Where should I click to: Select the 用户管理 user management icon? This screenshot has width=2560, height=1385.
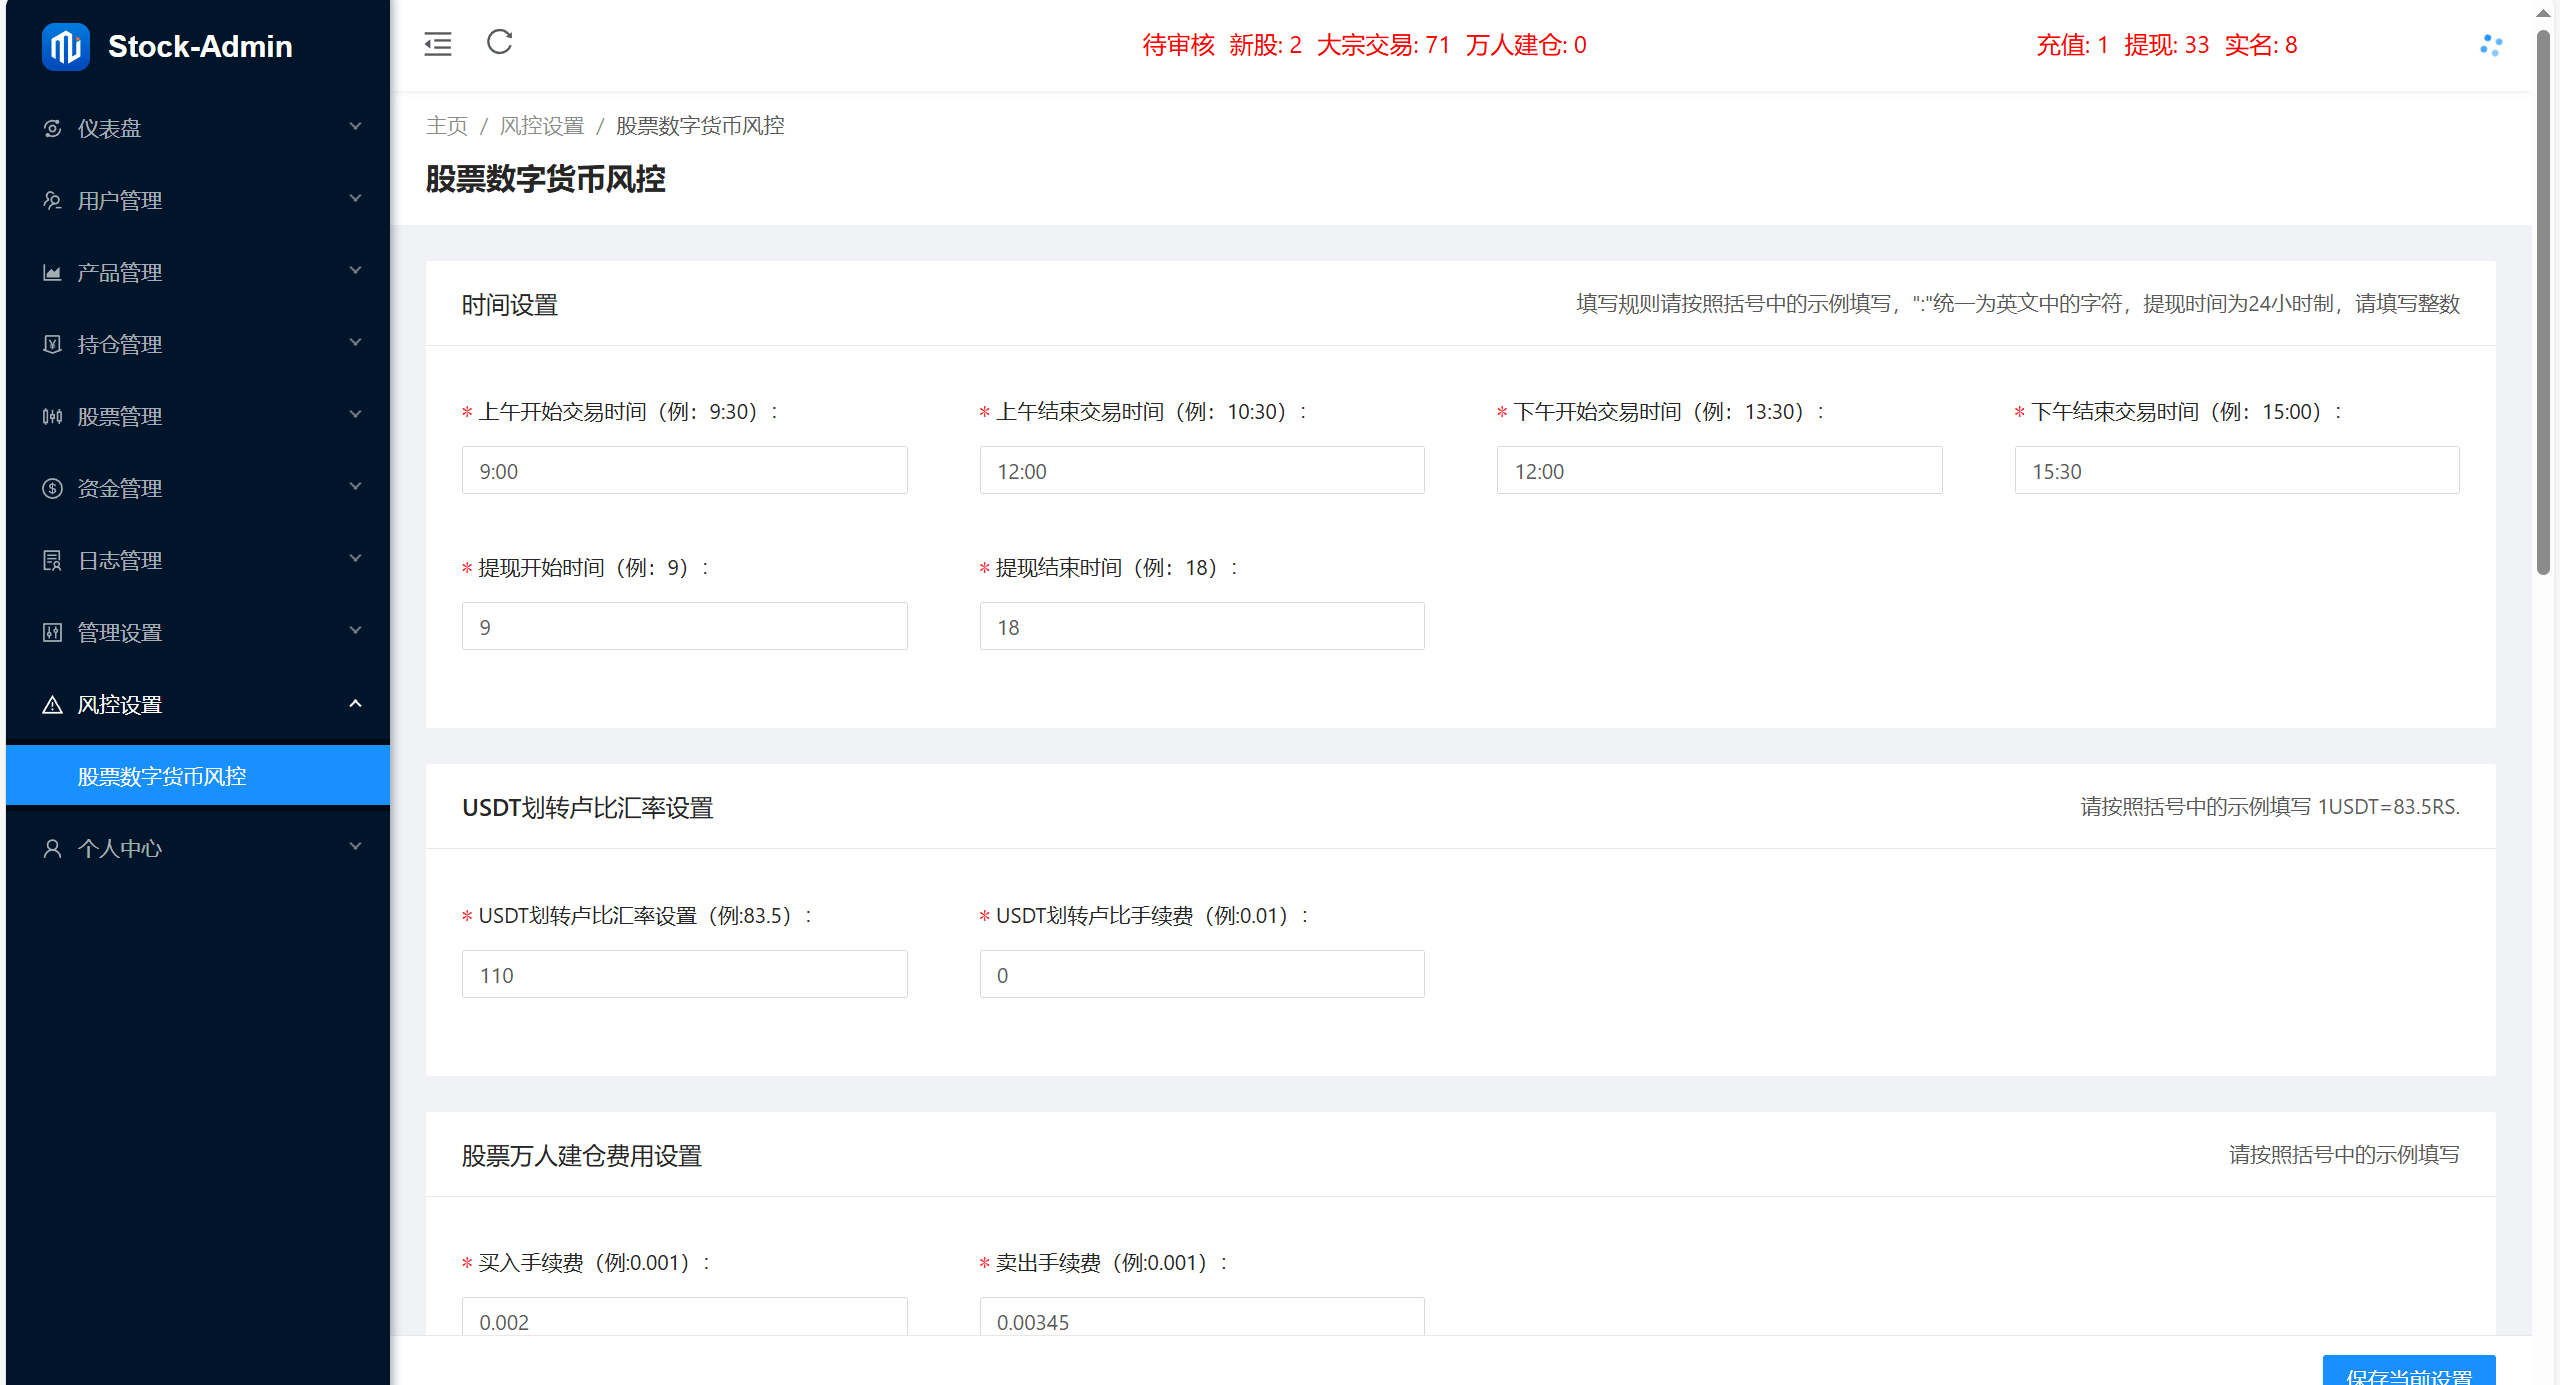tap(53, 200)
